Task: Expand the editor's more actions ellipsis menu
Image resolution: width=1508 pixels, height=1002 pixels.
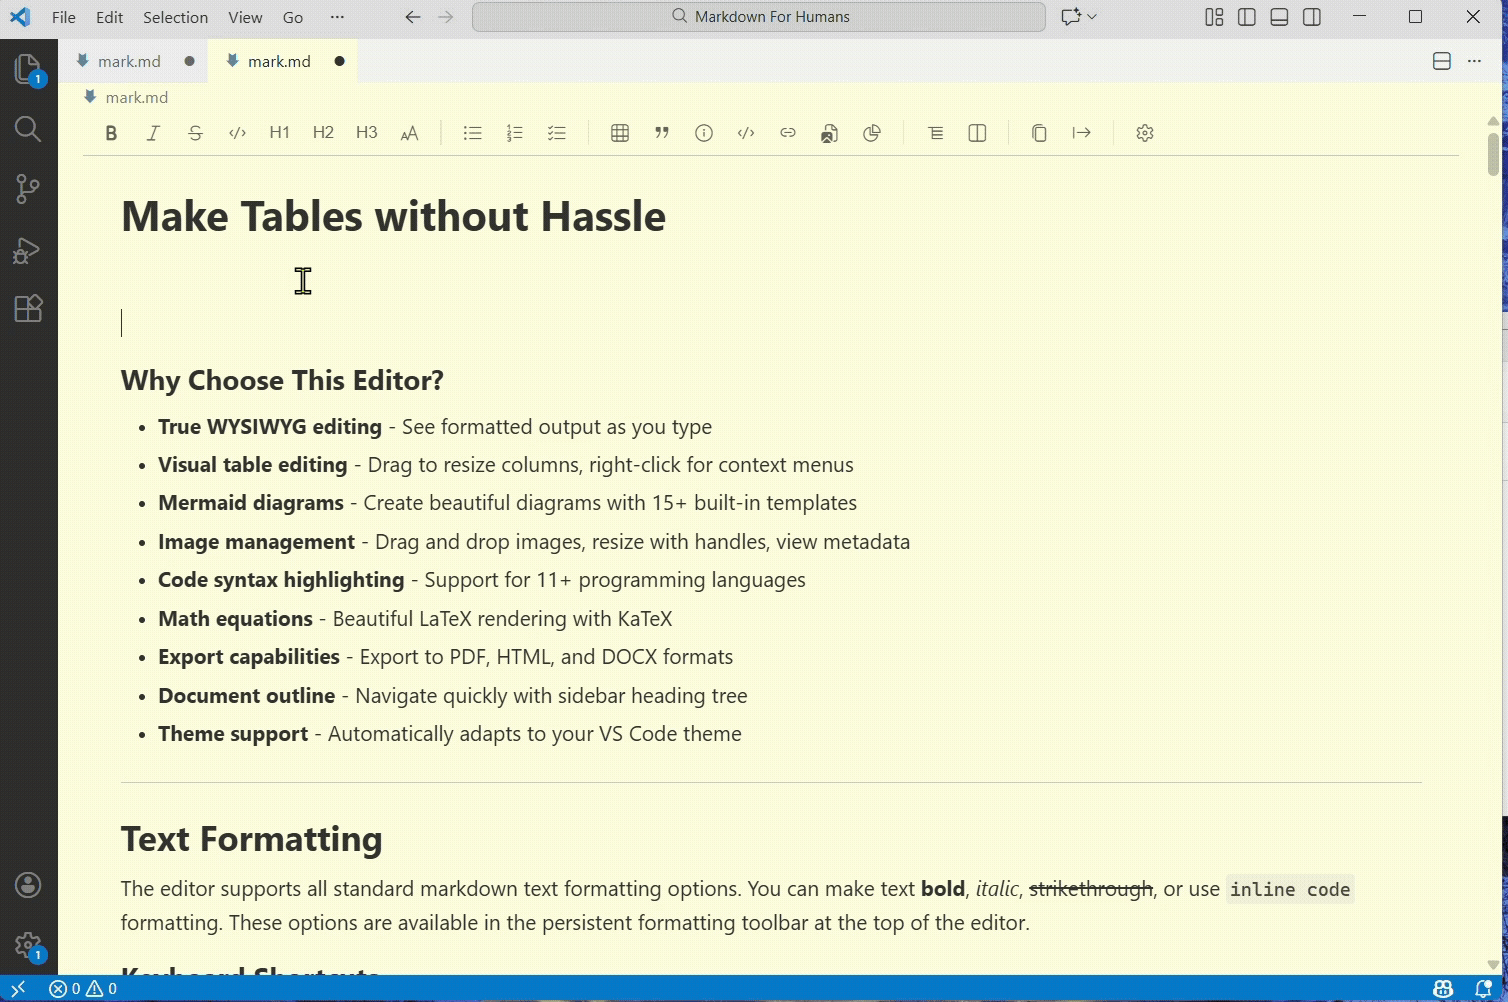Action: (x=1474, y=61)
